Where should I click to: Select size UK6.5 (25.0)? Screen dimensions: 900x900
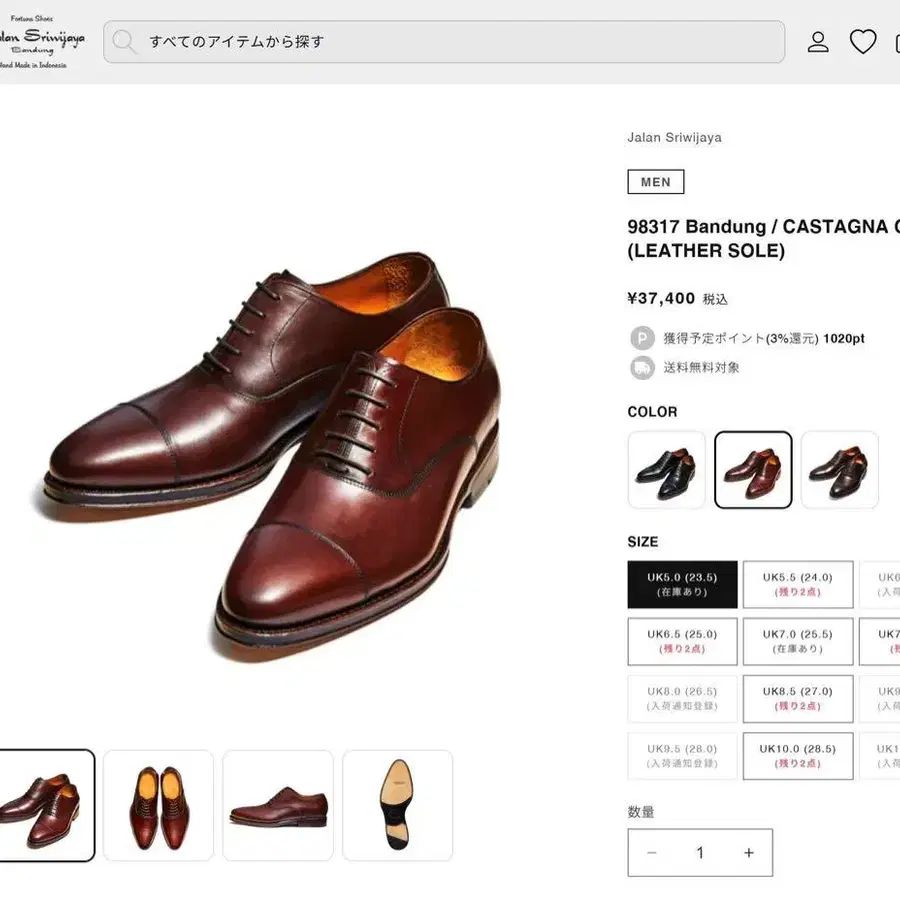click(x=682, y=641)
